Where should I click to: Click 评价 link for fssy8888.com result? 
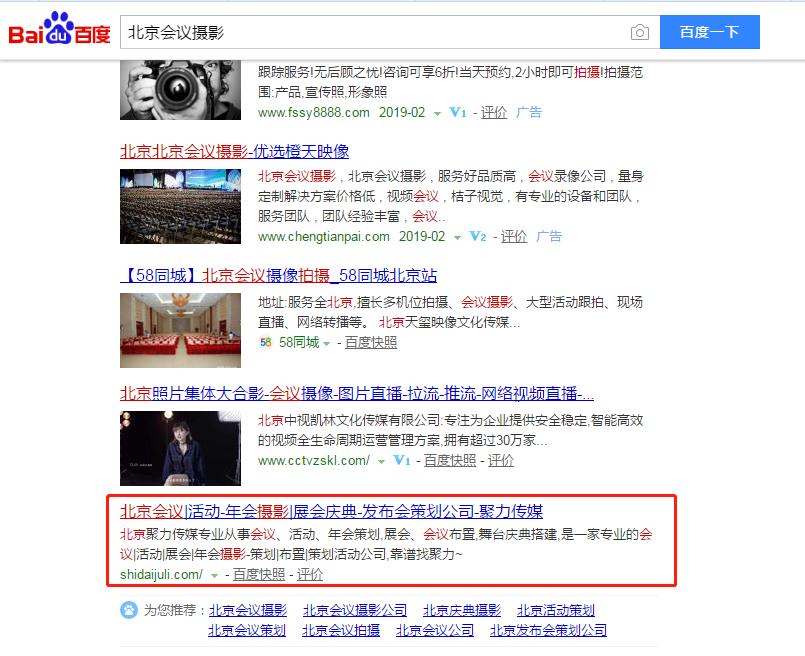click(x=494, y=112)
